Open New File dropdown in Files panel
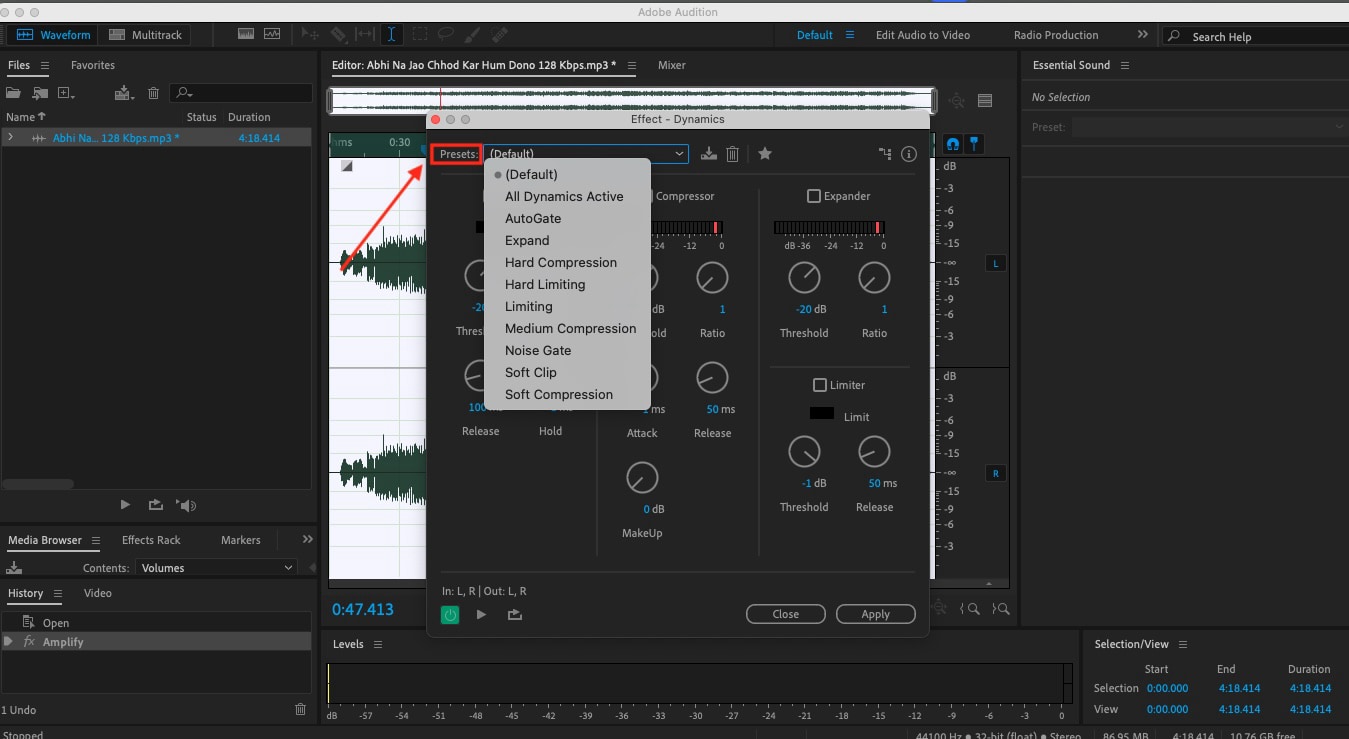 pos(67,93)
